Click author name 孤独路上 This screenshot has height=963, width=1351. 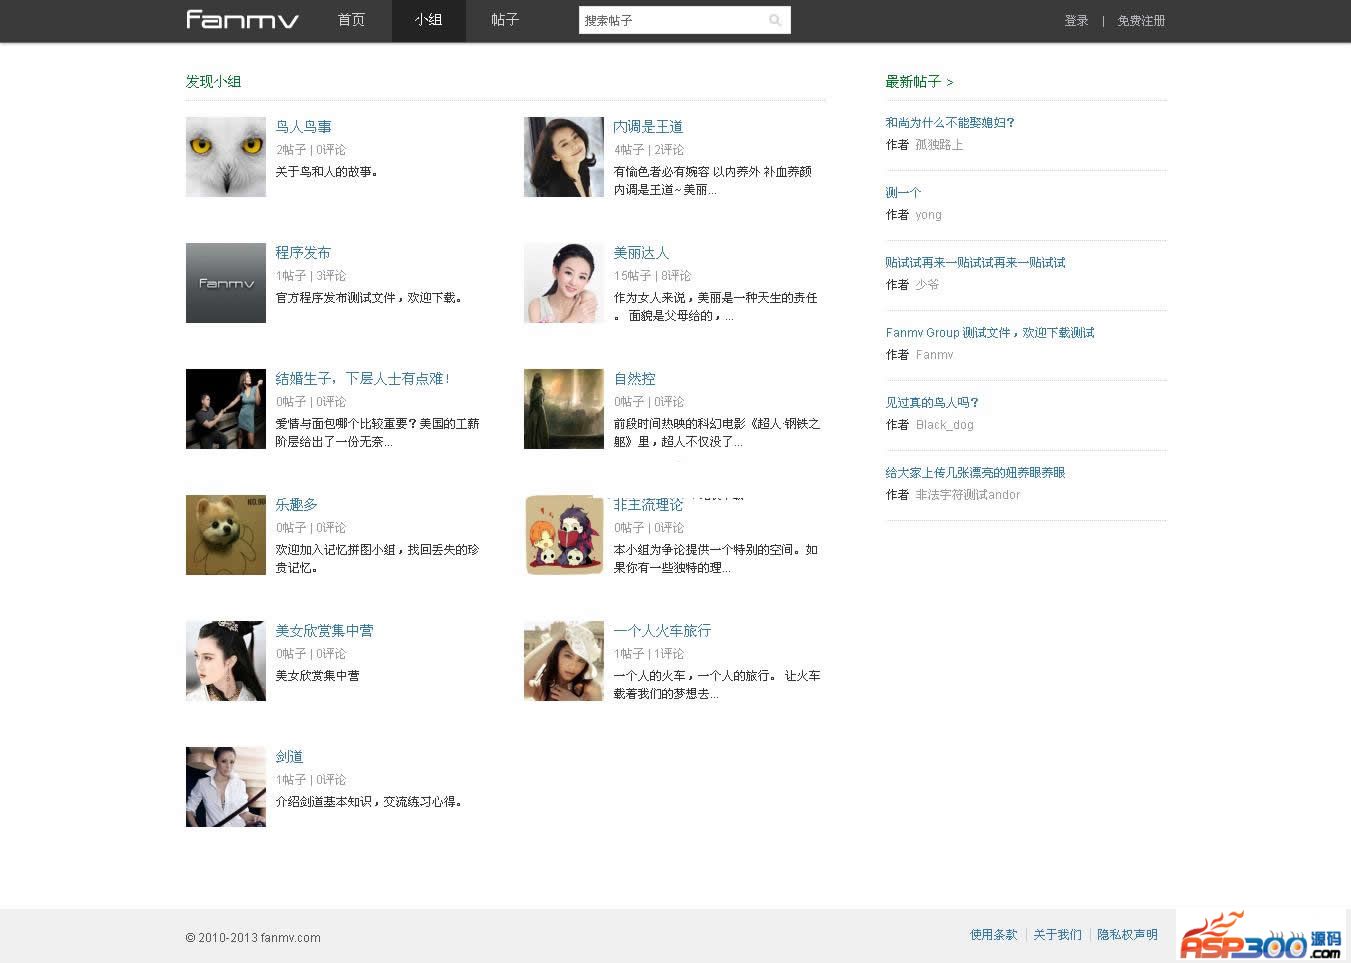click(939, 145)
